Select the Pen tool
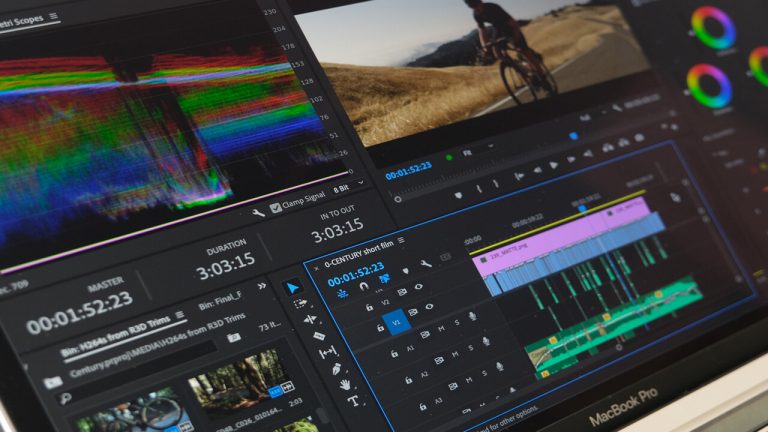 [336, 368]
